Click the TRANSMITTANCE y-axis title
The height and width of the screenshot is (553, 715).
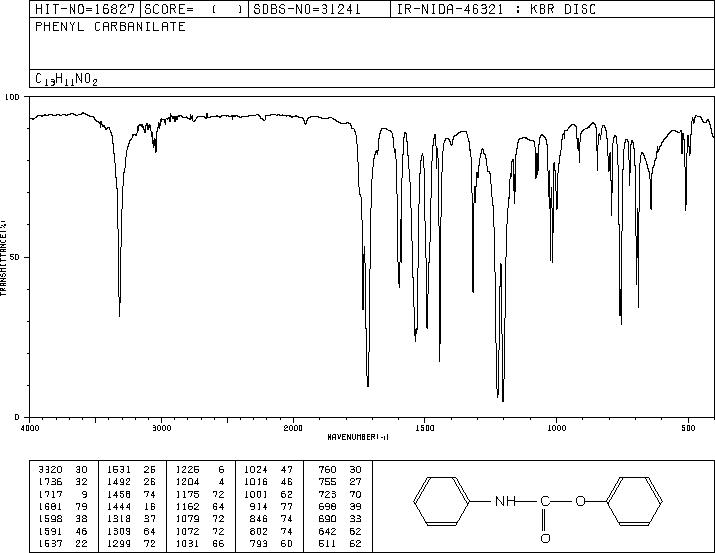click(x=3, y=258)
